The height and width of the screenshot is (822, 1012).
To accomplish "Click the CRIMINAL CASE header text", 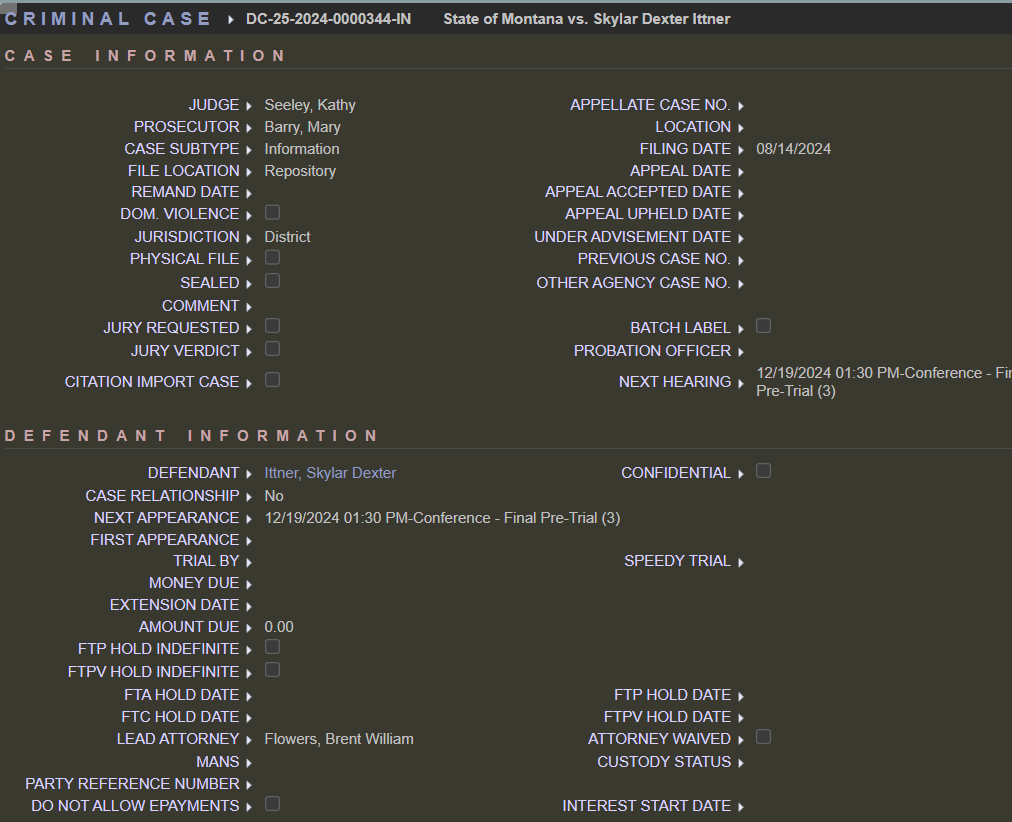I will click(x=108, y=19).
